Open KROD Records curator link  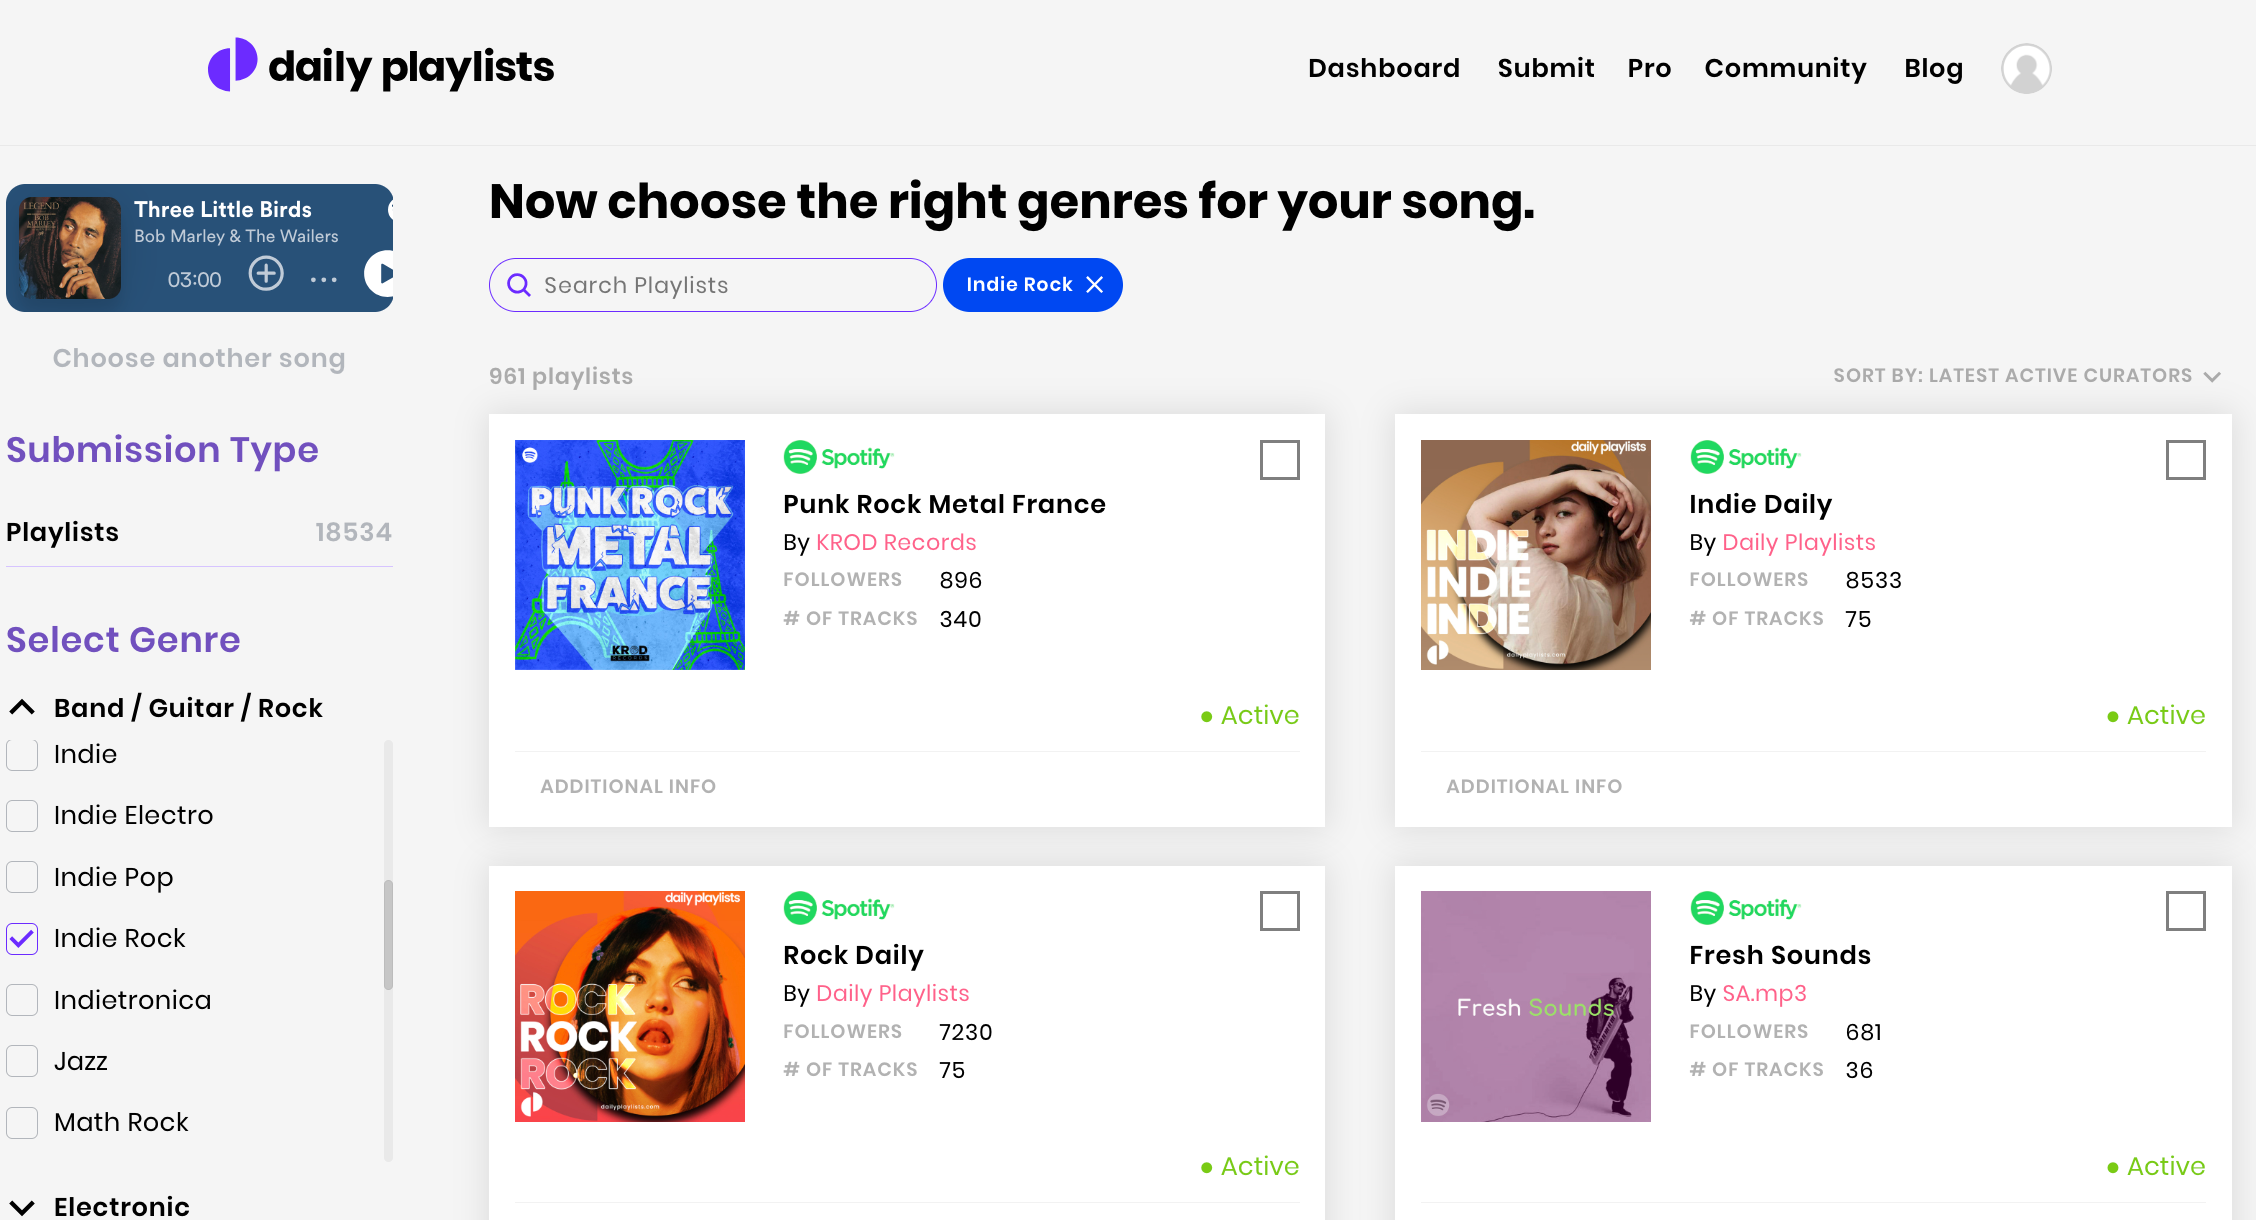895,542
